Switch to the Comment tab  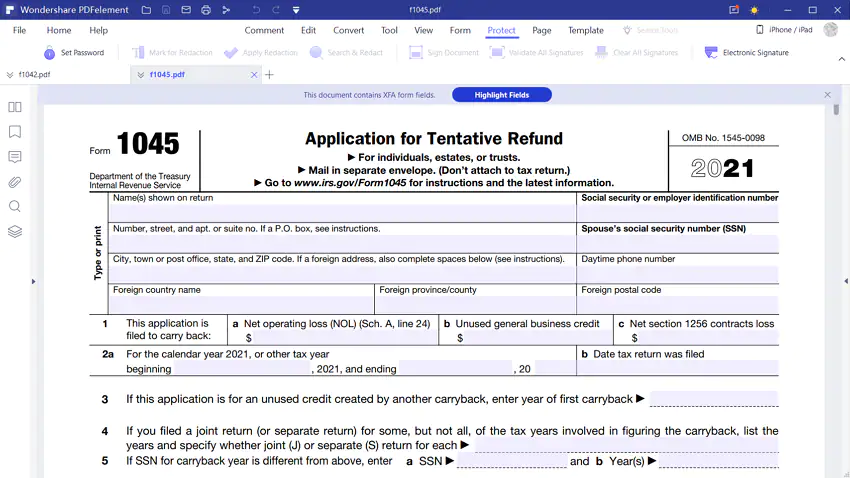(264, 30)
